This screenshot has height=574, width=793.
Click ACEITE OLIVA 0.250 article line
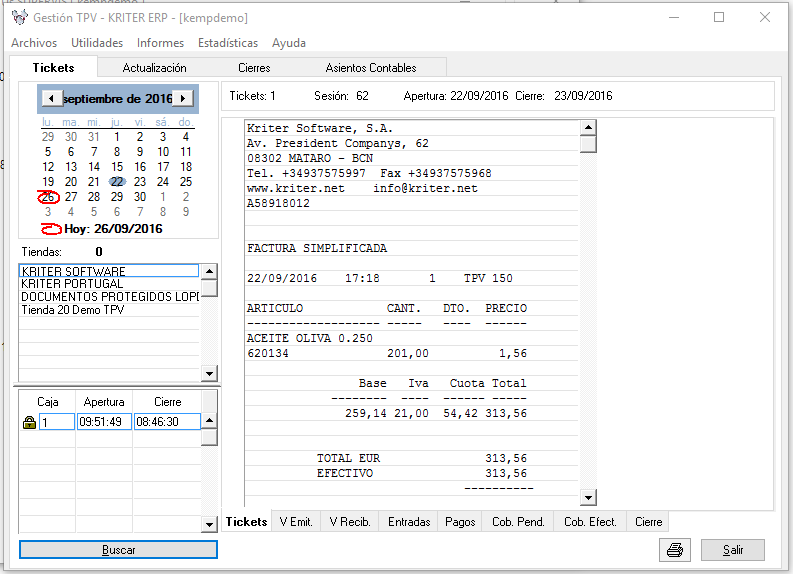pos(310,338)
